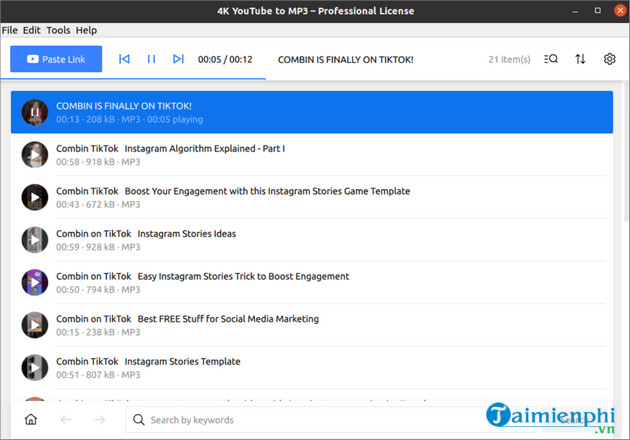Click '00:50 · 794 kB · MP3' details
630x440 pixels.
pyautogui.click(x=98, y=290)
